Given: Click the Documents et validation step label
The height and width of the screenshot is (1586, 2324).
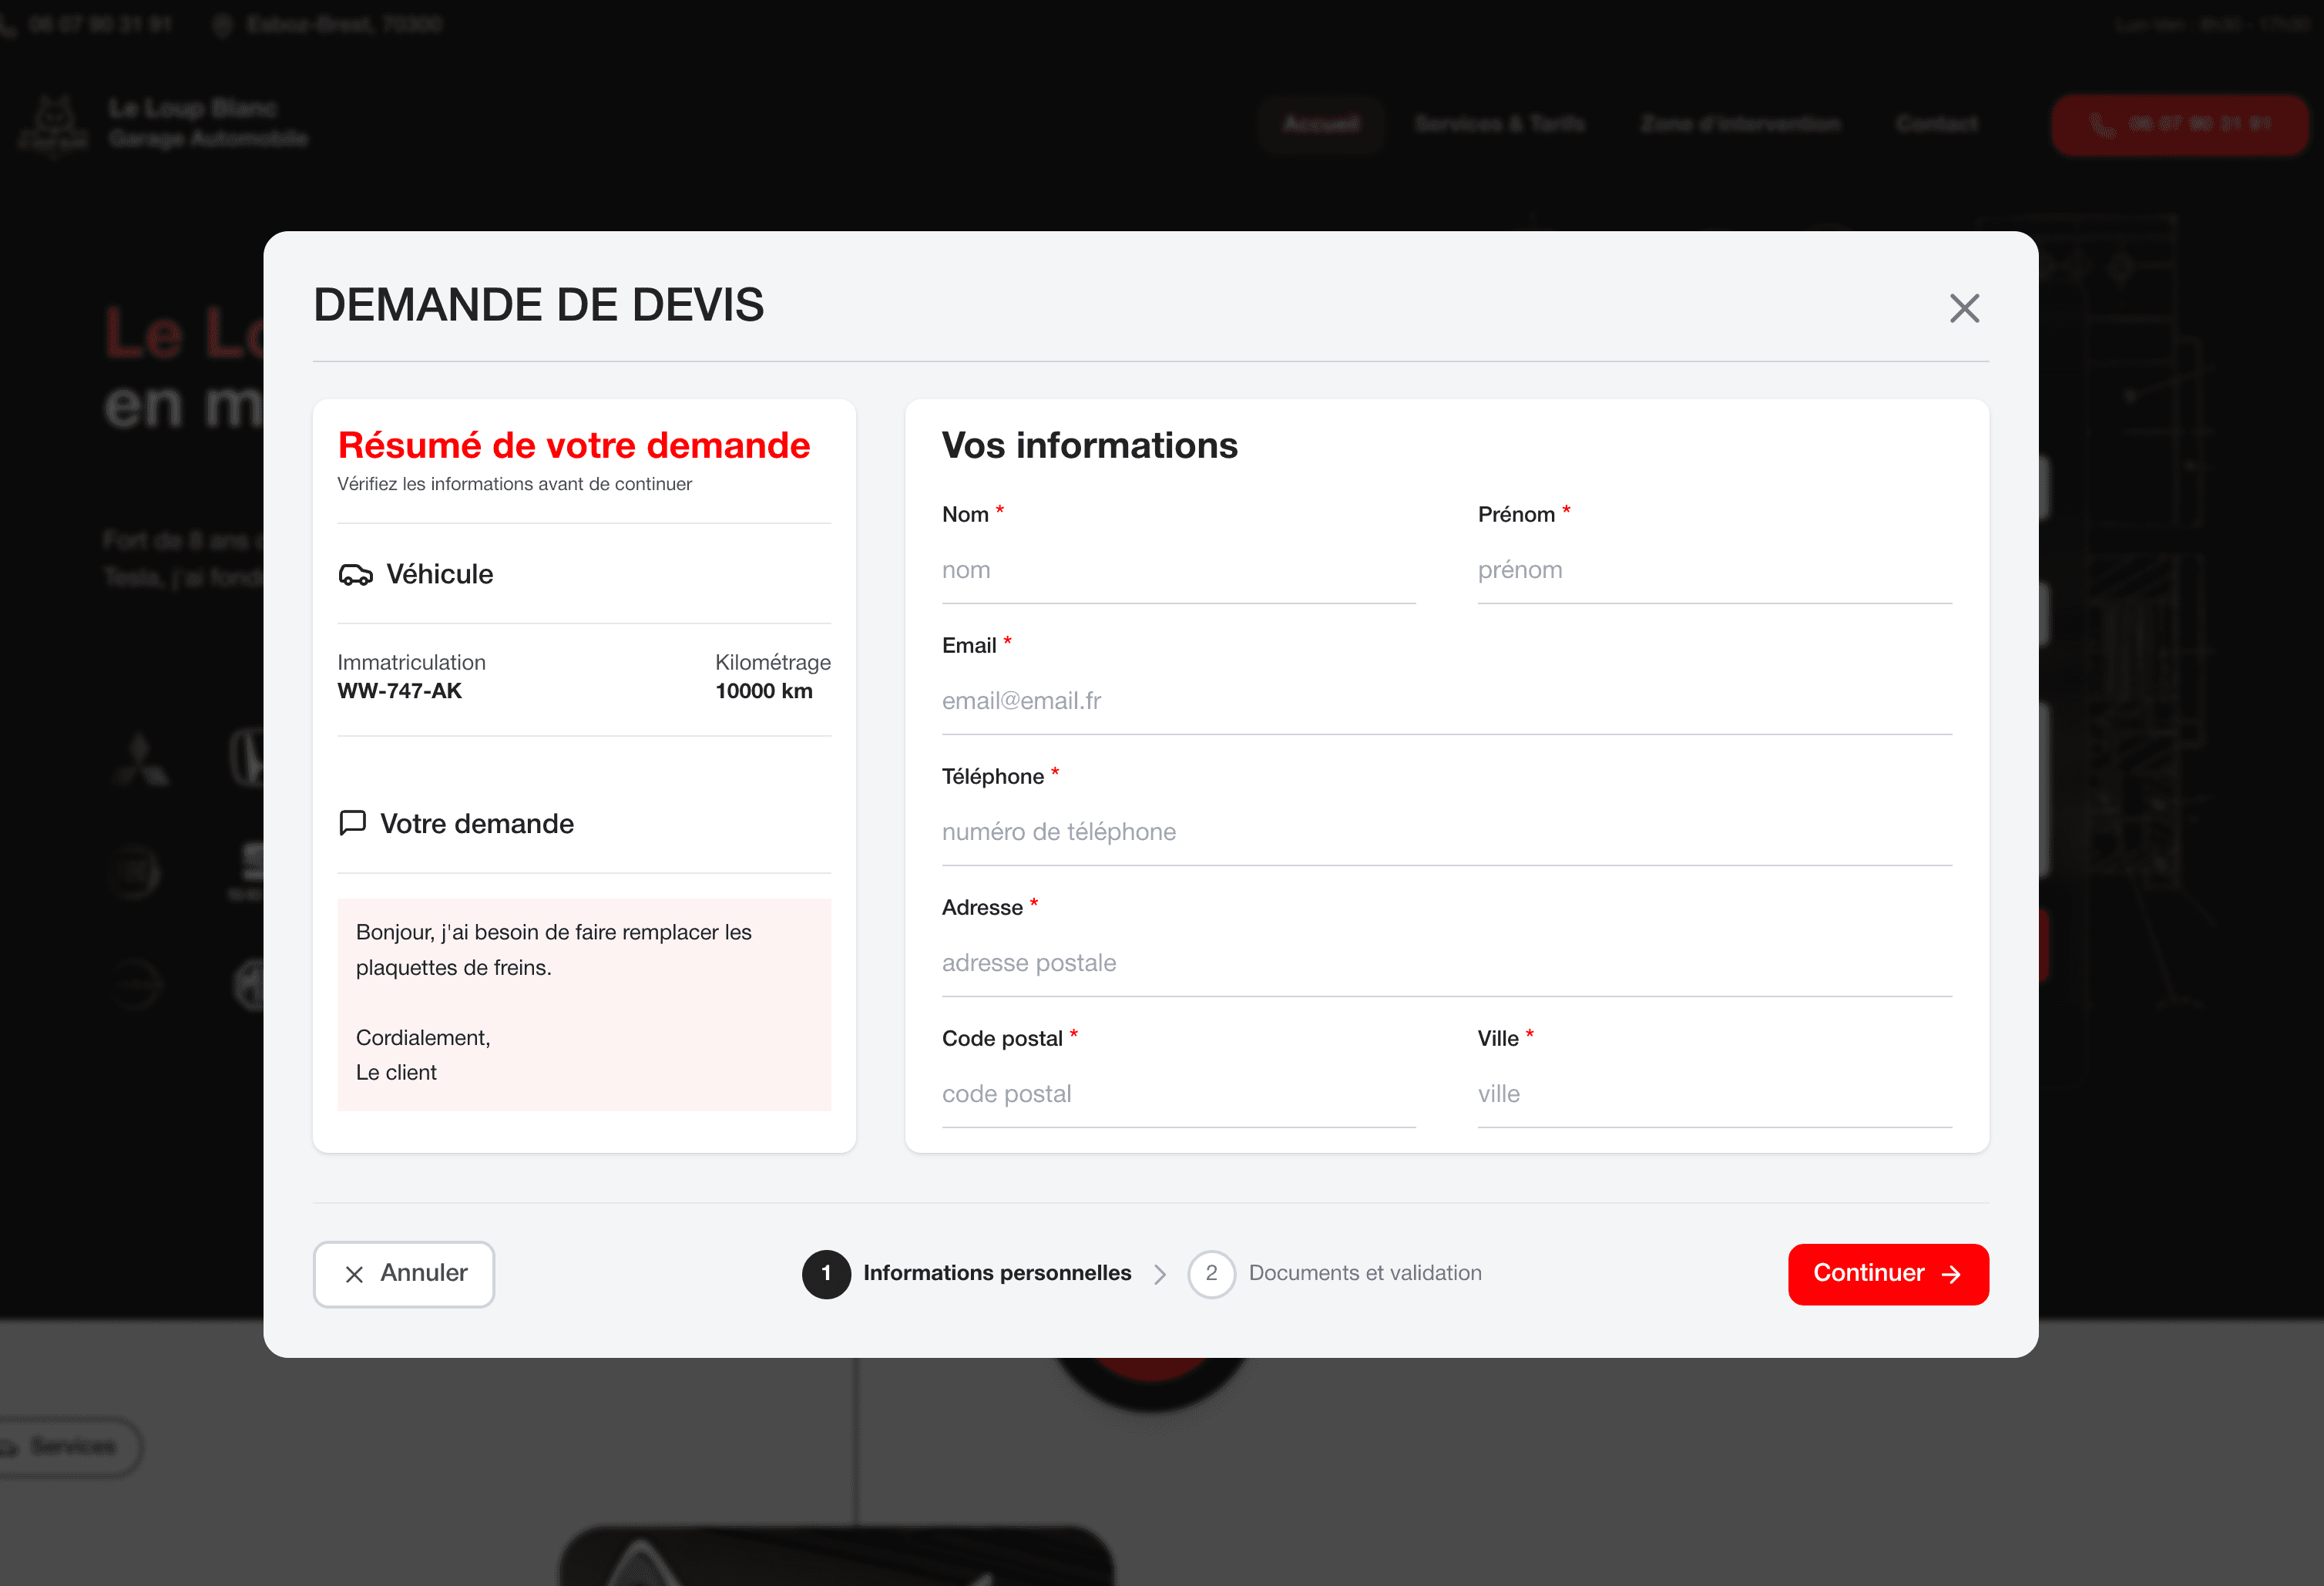Looking at the screenshot, I should (1365, 1273).
